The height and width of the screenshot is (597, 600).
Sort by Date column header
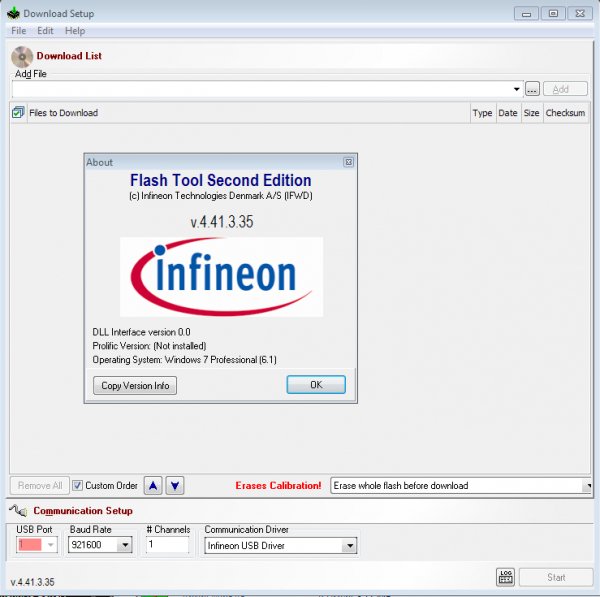point(508,113)
